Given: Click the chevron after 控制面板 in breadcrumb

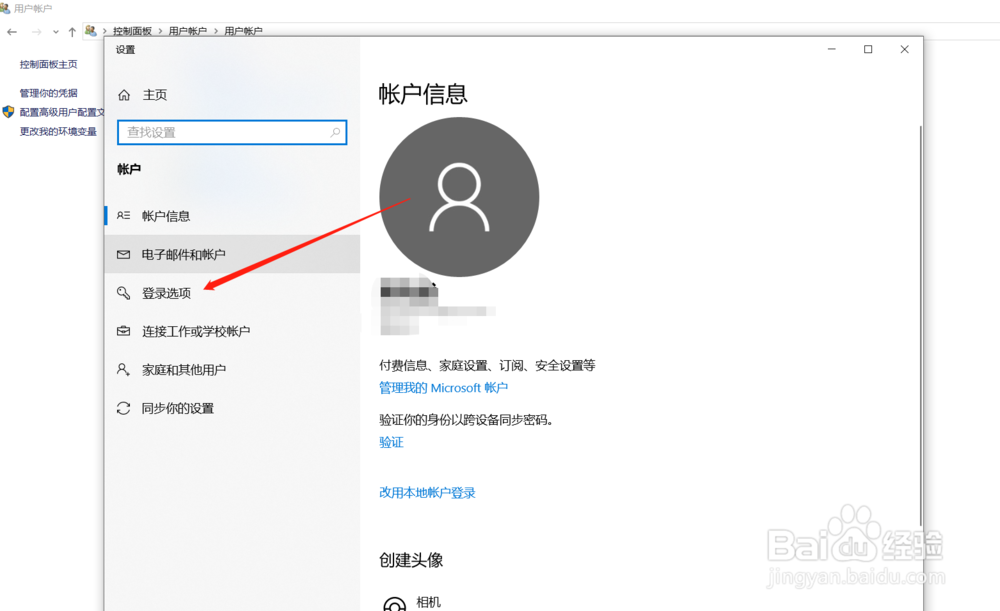Looking at the screenshot, I should (158, 31).
